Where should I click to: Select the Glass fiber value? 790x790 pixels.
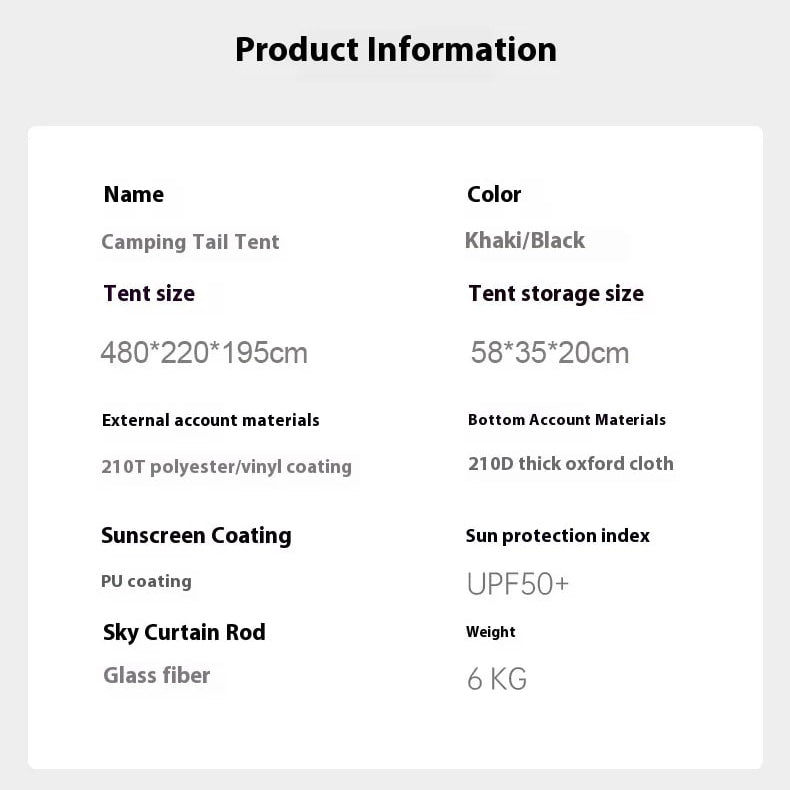(x=157, y=675)
